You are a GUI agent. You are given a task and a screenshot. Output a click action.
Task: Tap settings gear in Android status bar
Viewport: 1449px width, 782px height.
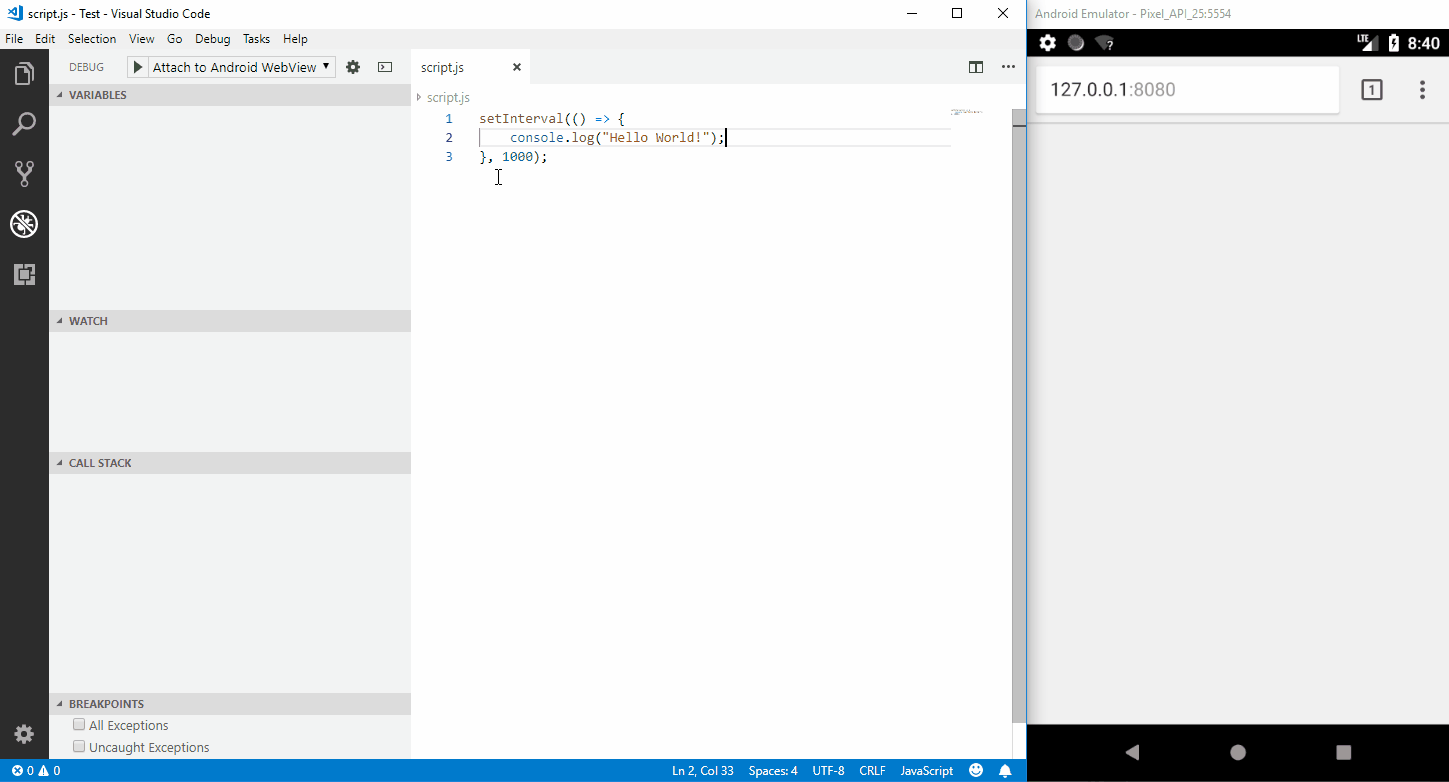(x=1048, y=43)
